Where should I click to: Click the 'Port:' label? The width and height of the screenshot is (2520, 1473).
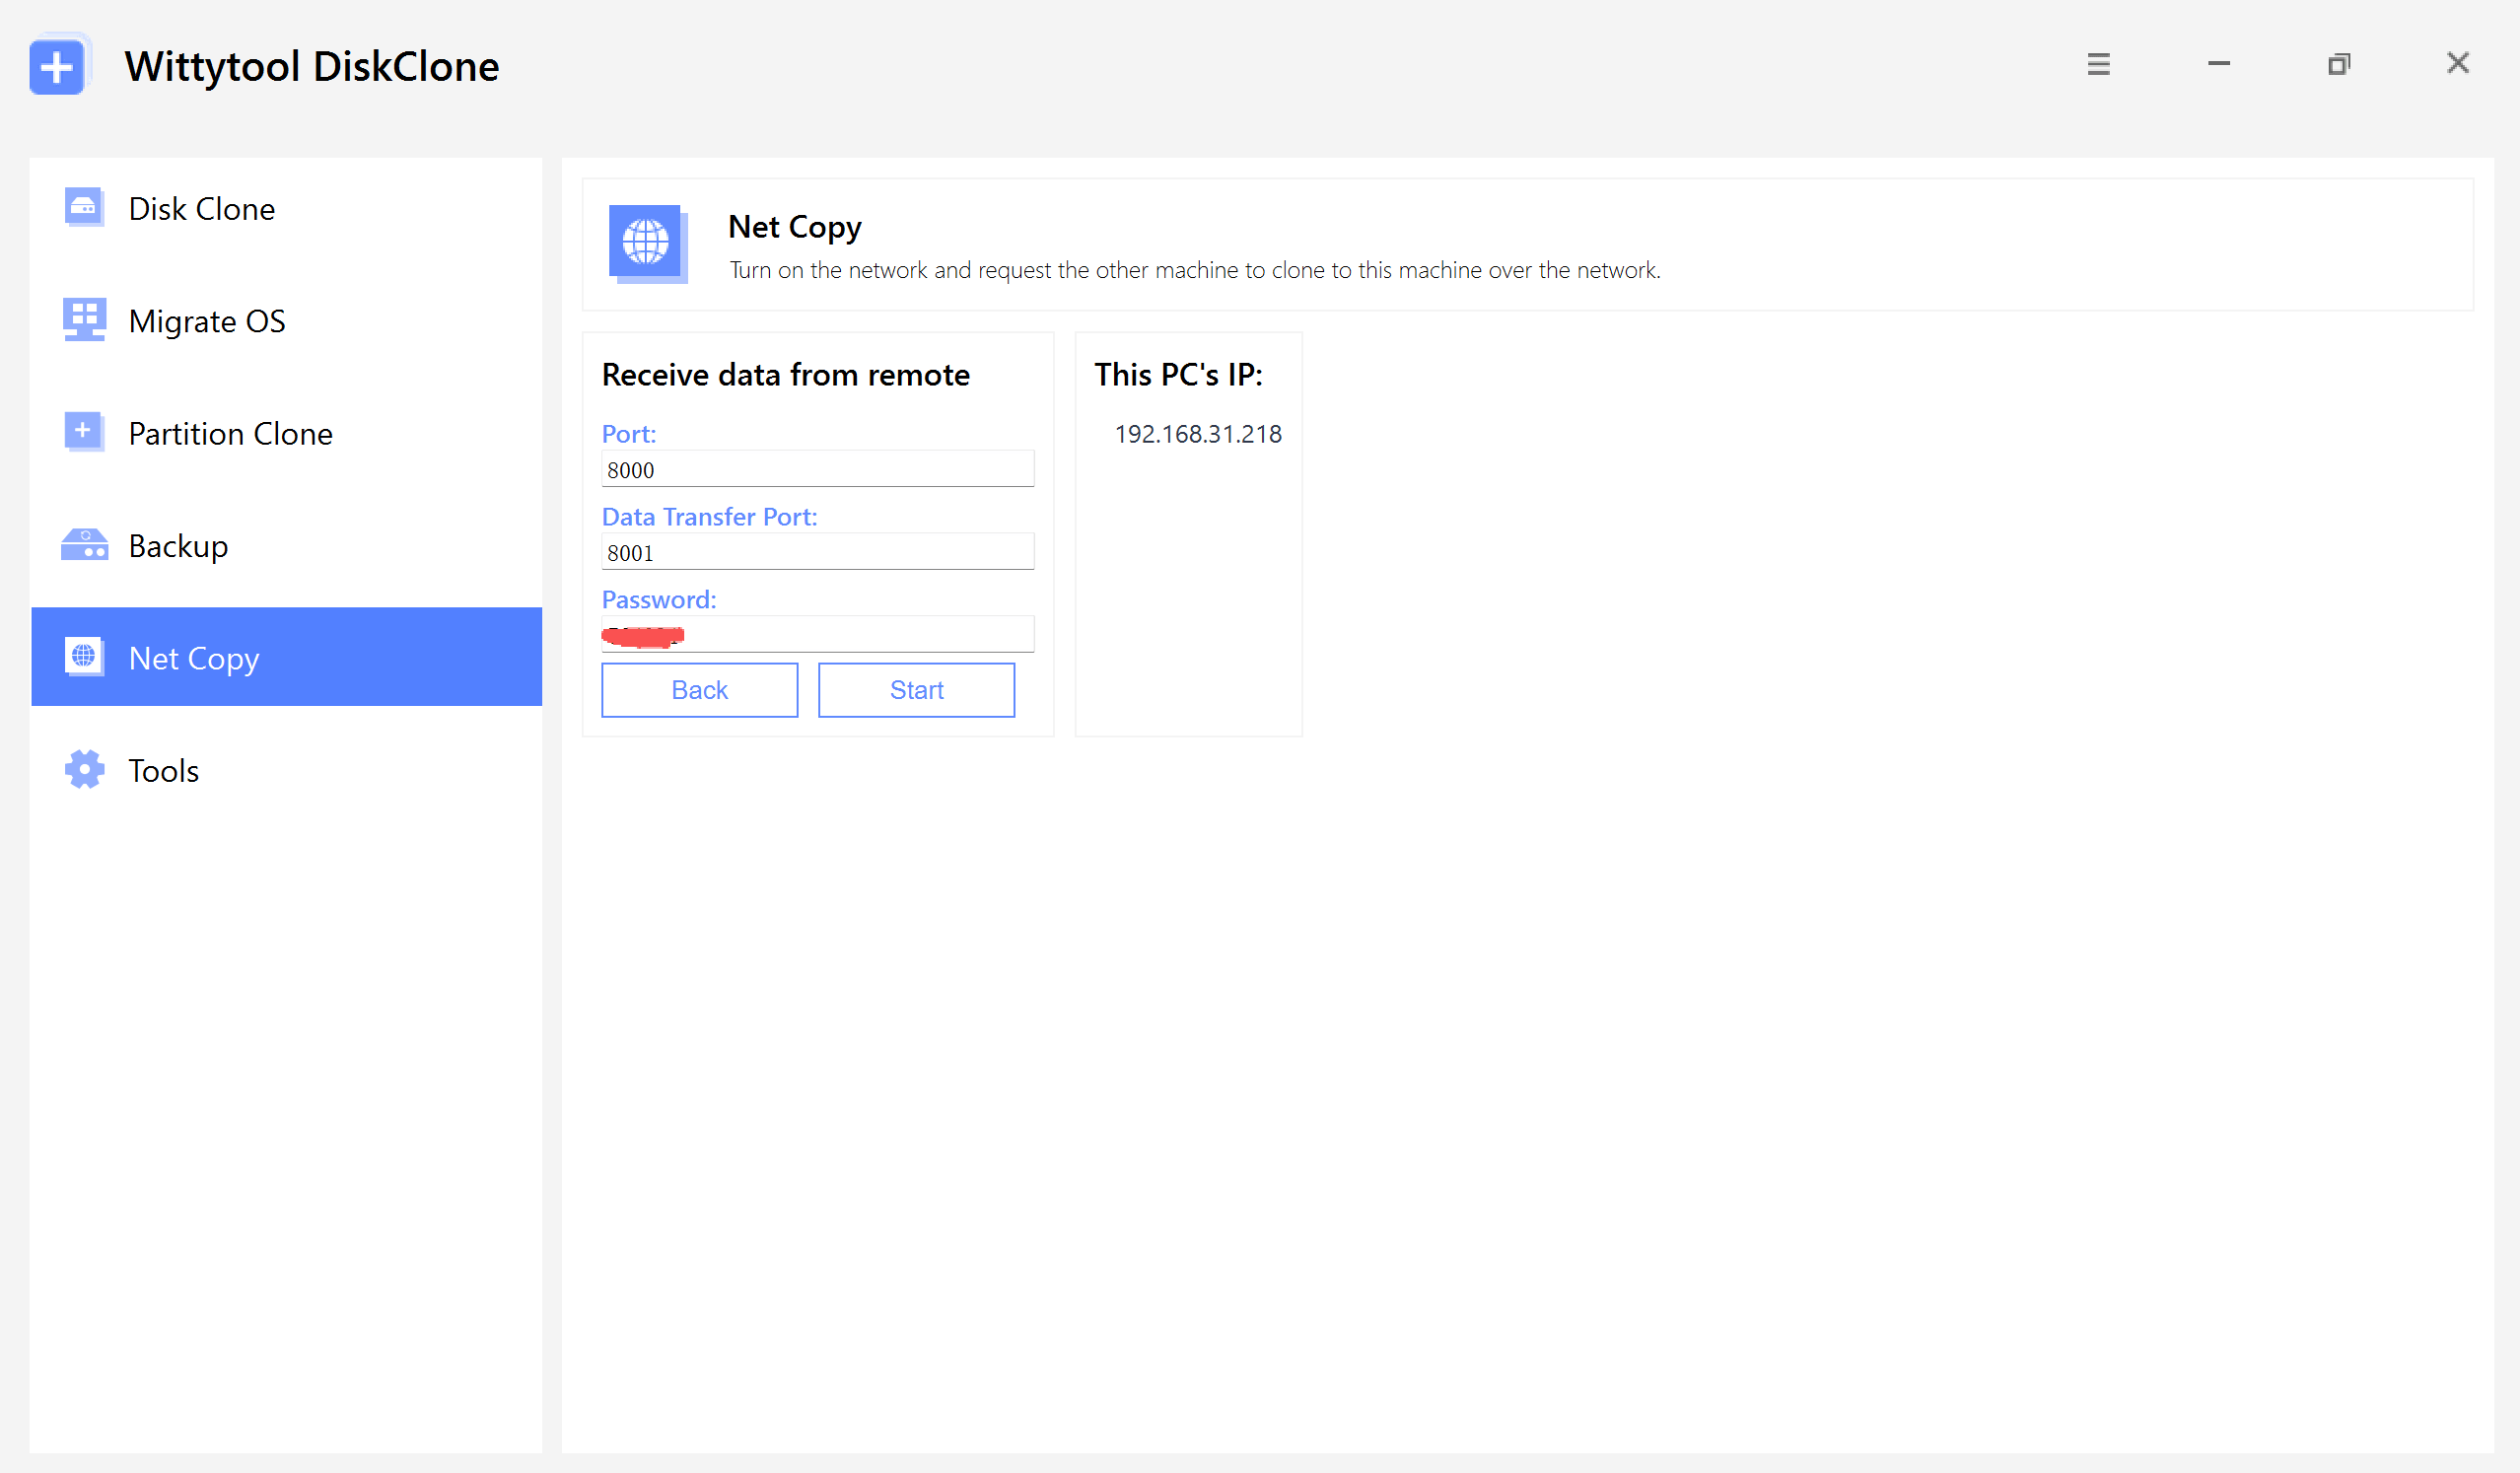click(629, 434)
